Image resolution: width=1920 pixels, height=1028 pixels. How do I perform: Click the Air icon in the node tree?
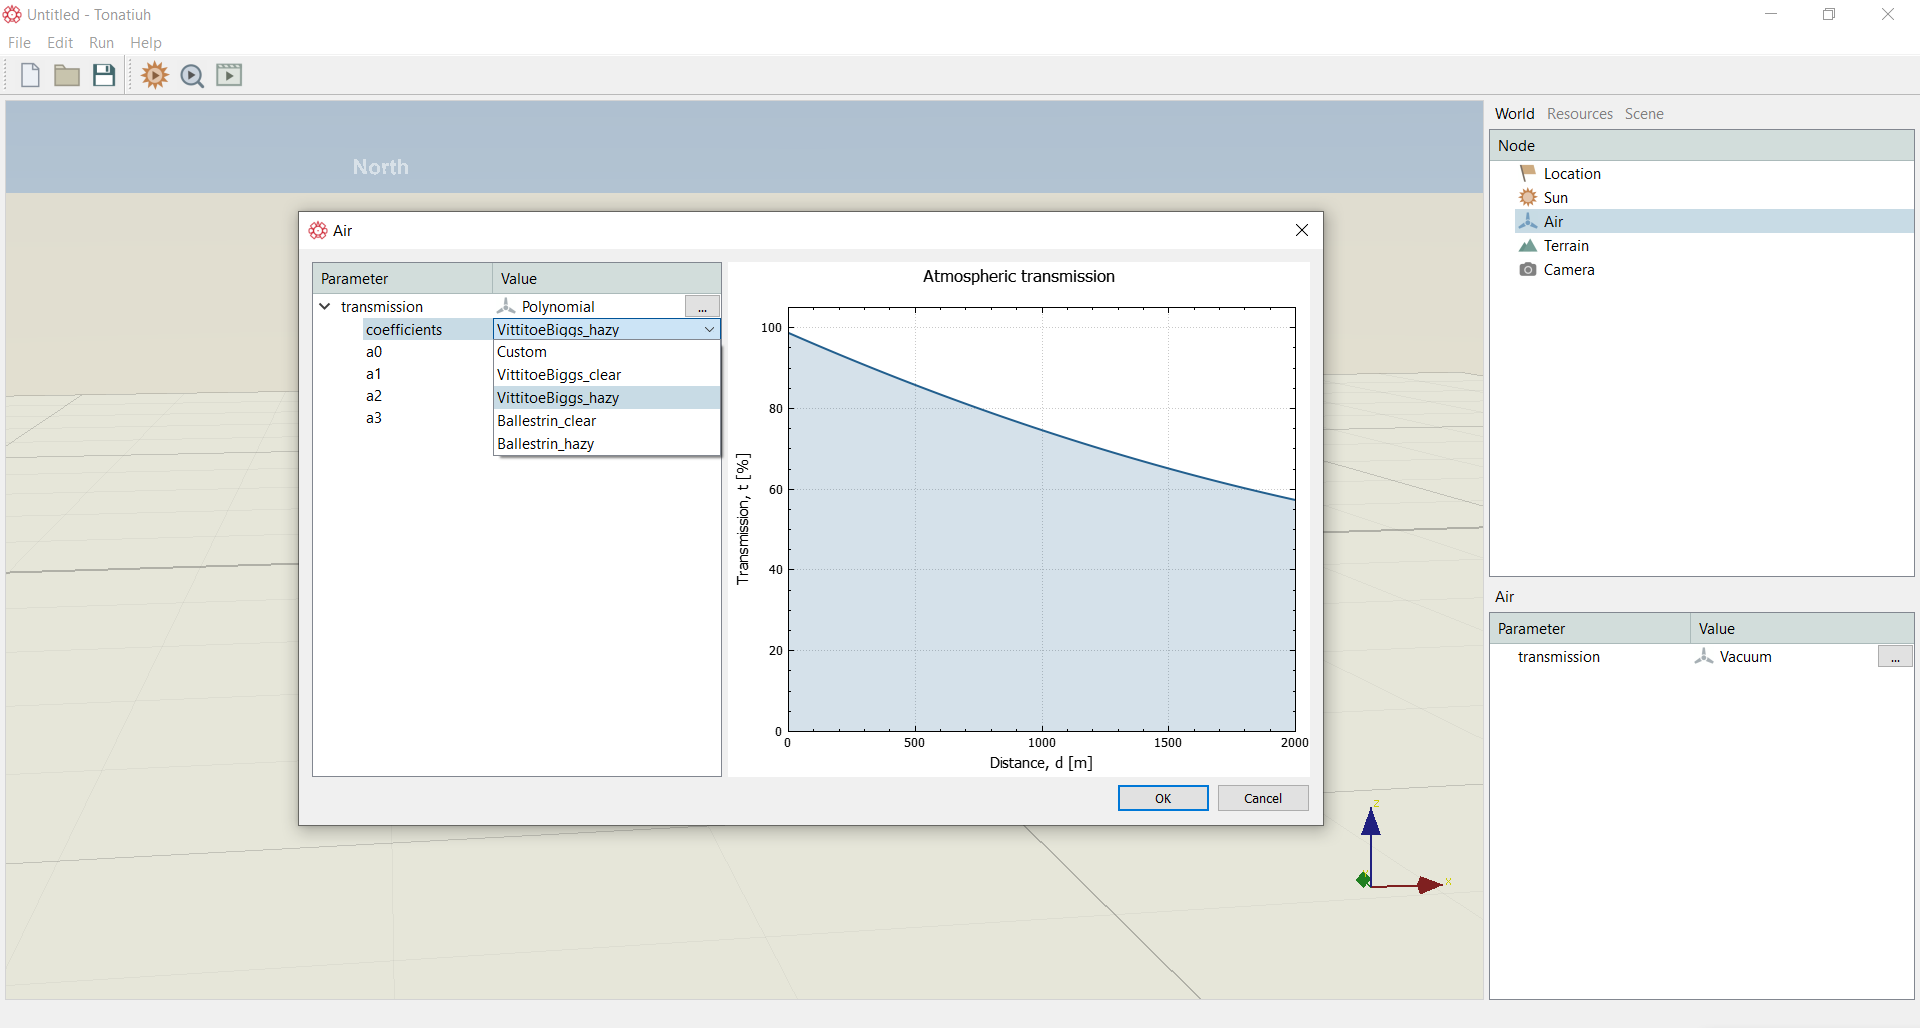pos(1527,221)
